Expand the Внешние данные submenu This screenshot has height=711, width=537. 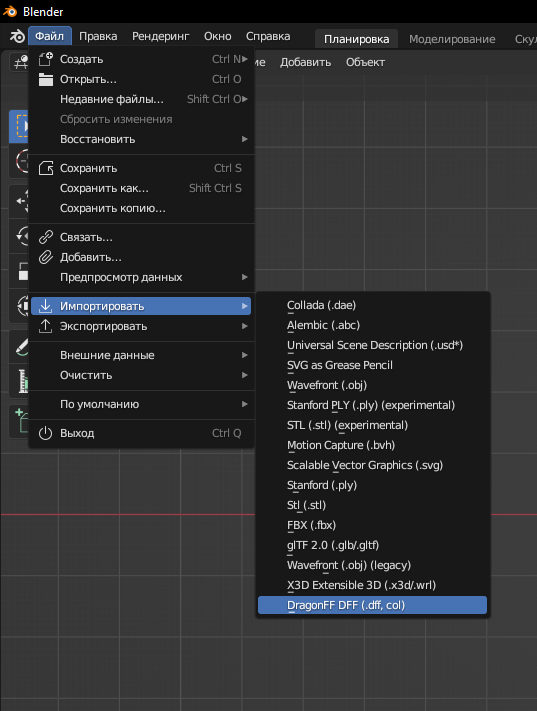[141, 355]
